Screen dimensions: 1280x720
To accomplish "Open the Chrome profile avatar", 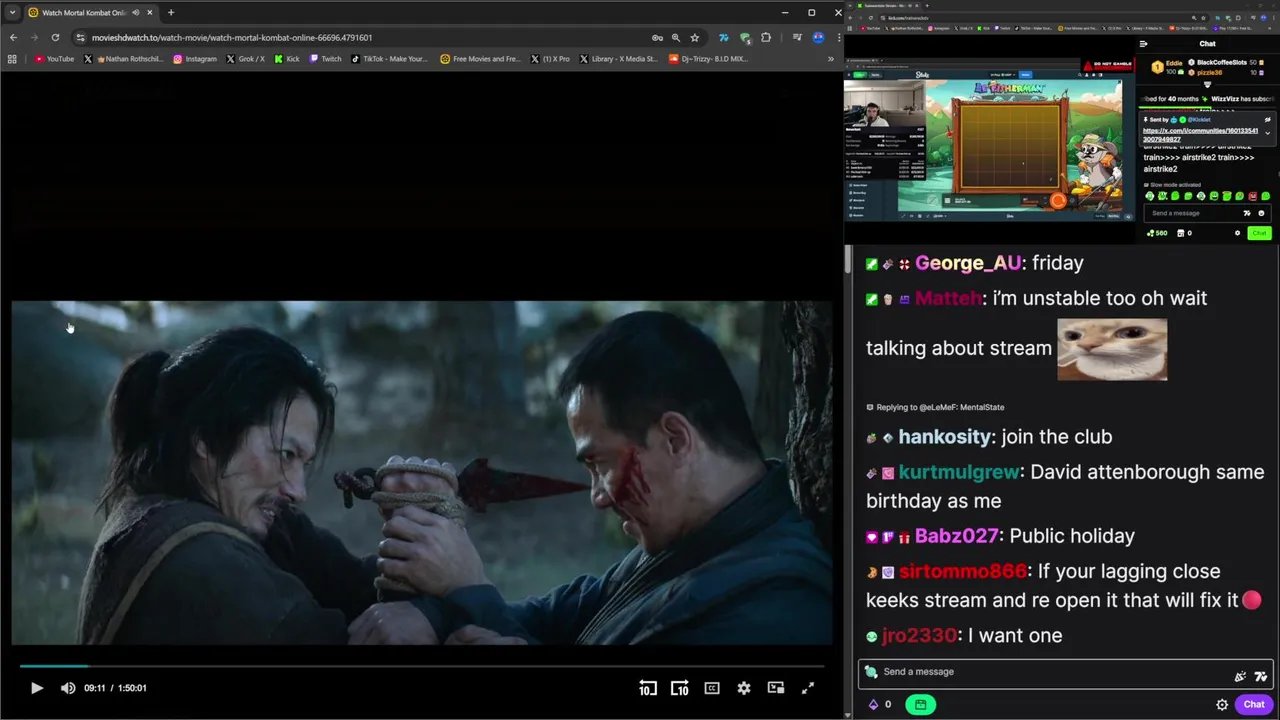I will 818,37.
